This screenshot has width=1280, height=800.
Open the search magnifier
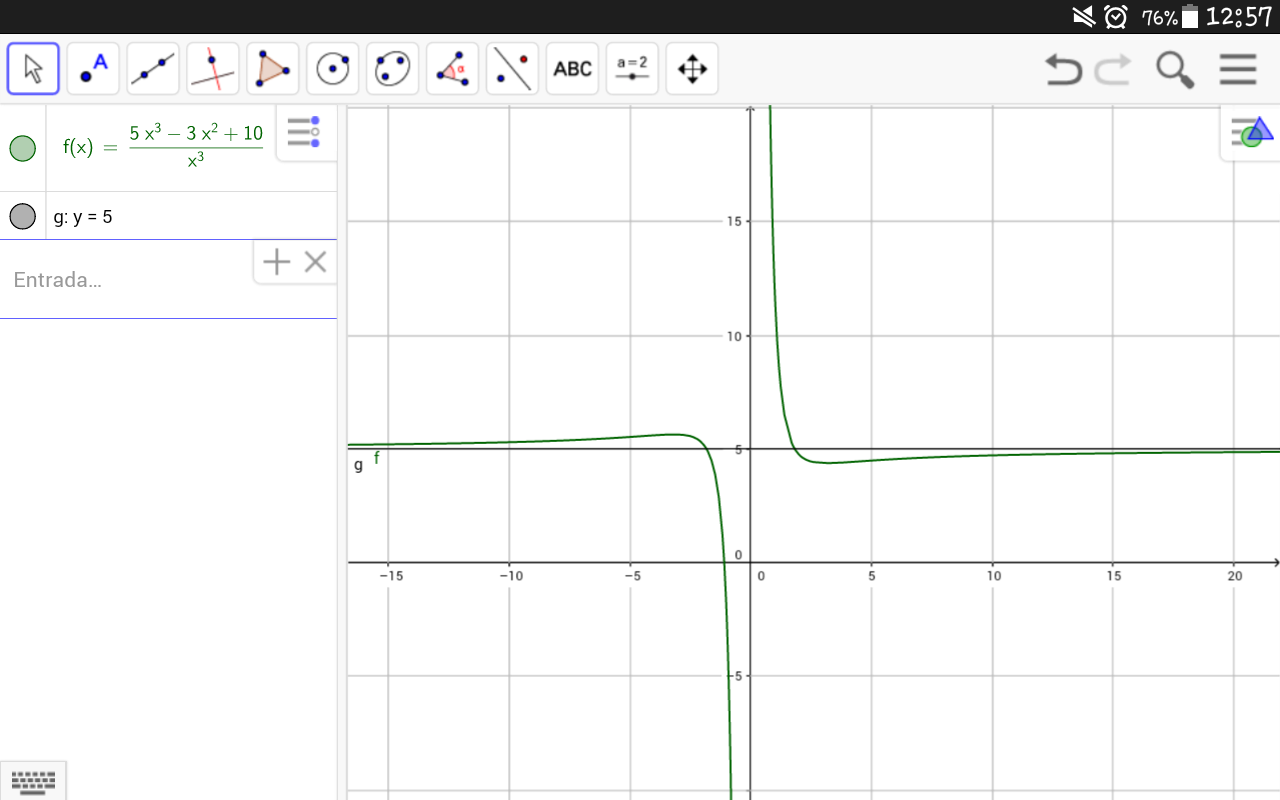(1174, 69)
